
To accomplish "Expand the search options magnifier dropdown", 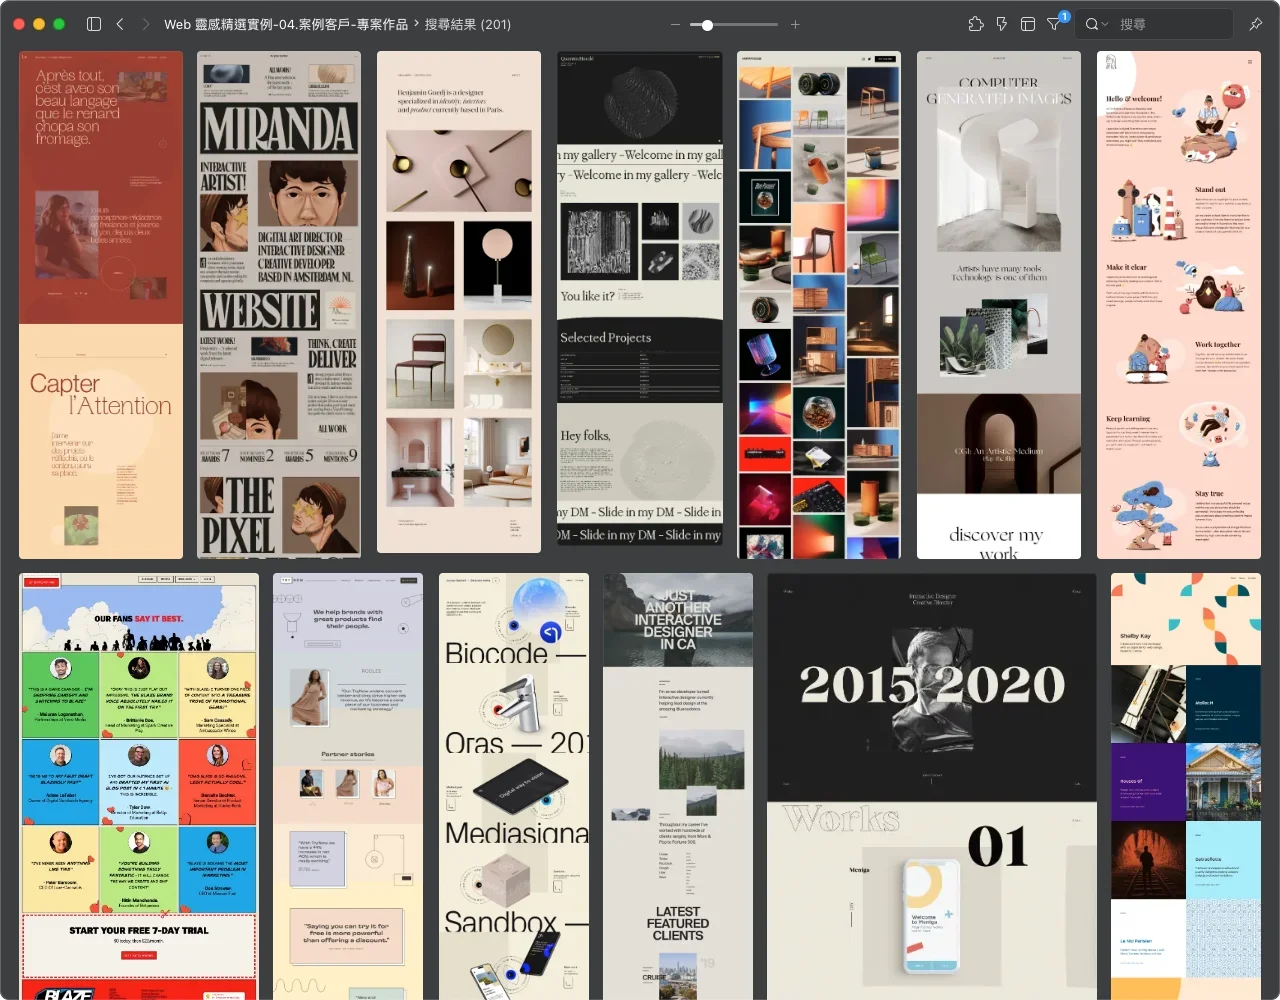I will click(x=1097, y=24).
